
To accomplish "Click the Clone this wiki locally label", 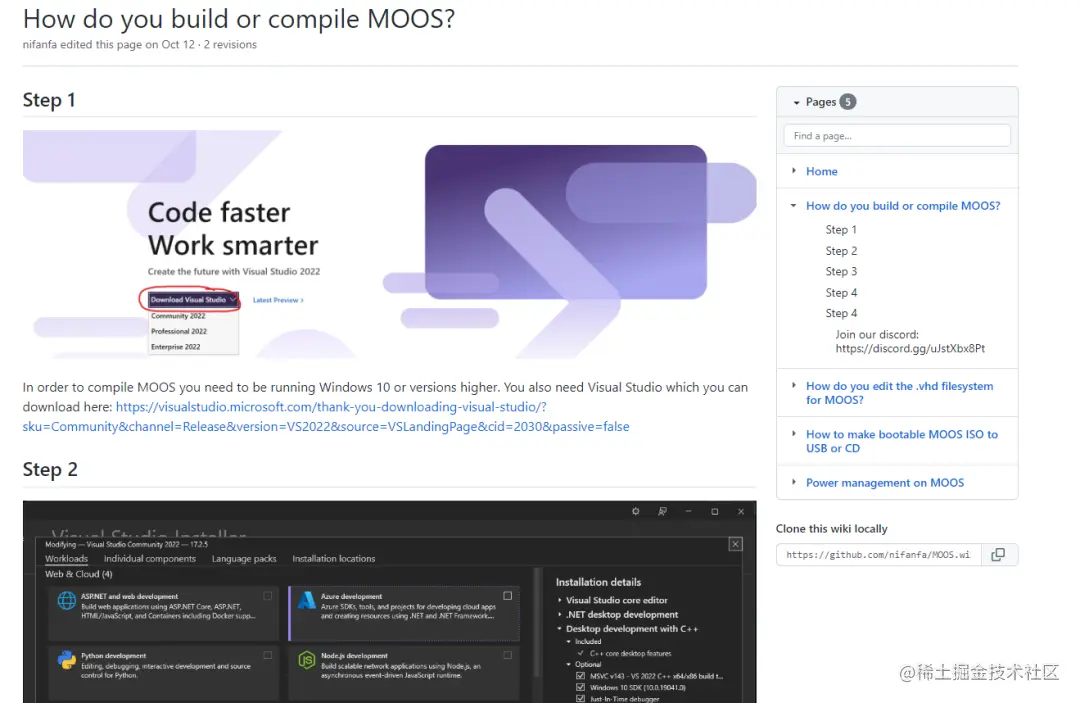I will 831,529.
